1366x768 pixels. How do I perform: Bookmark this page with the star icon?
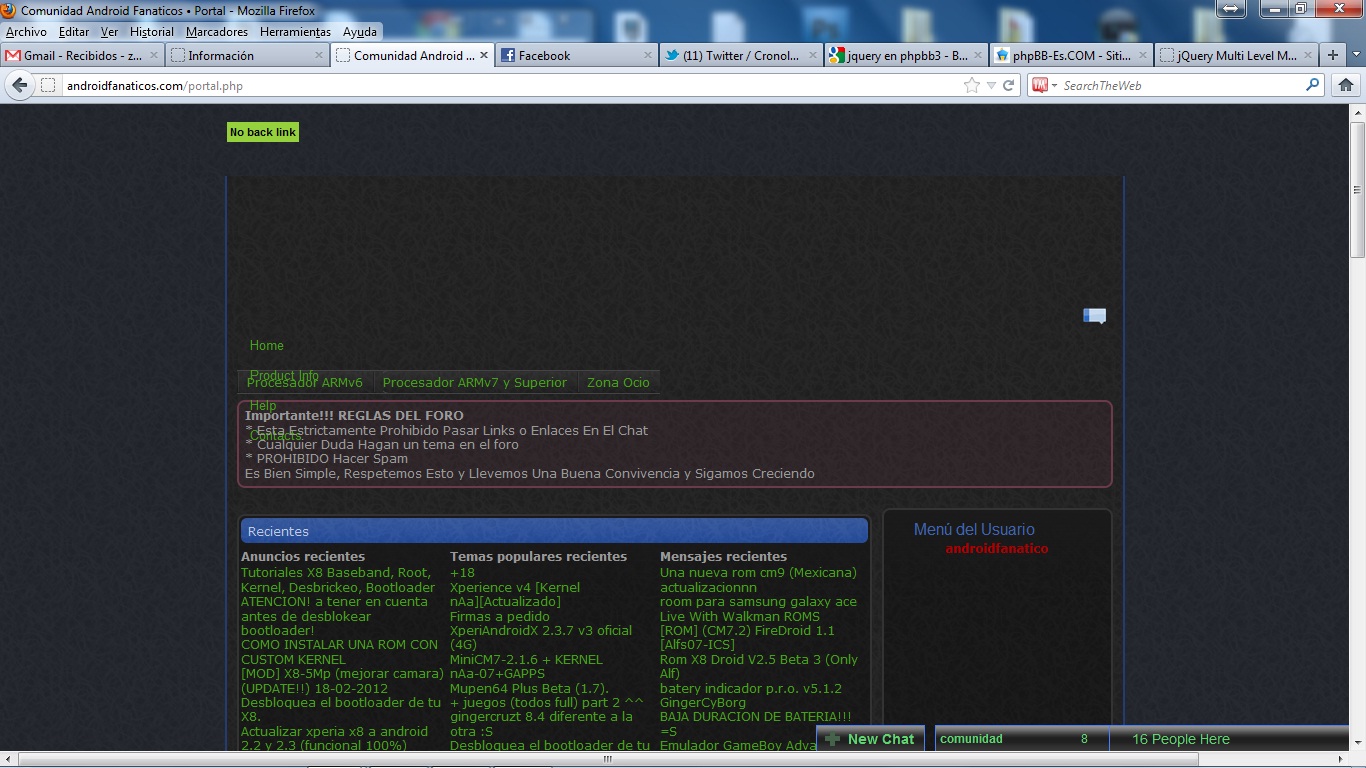[x=971, y=86]
